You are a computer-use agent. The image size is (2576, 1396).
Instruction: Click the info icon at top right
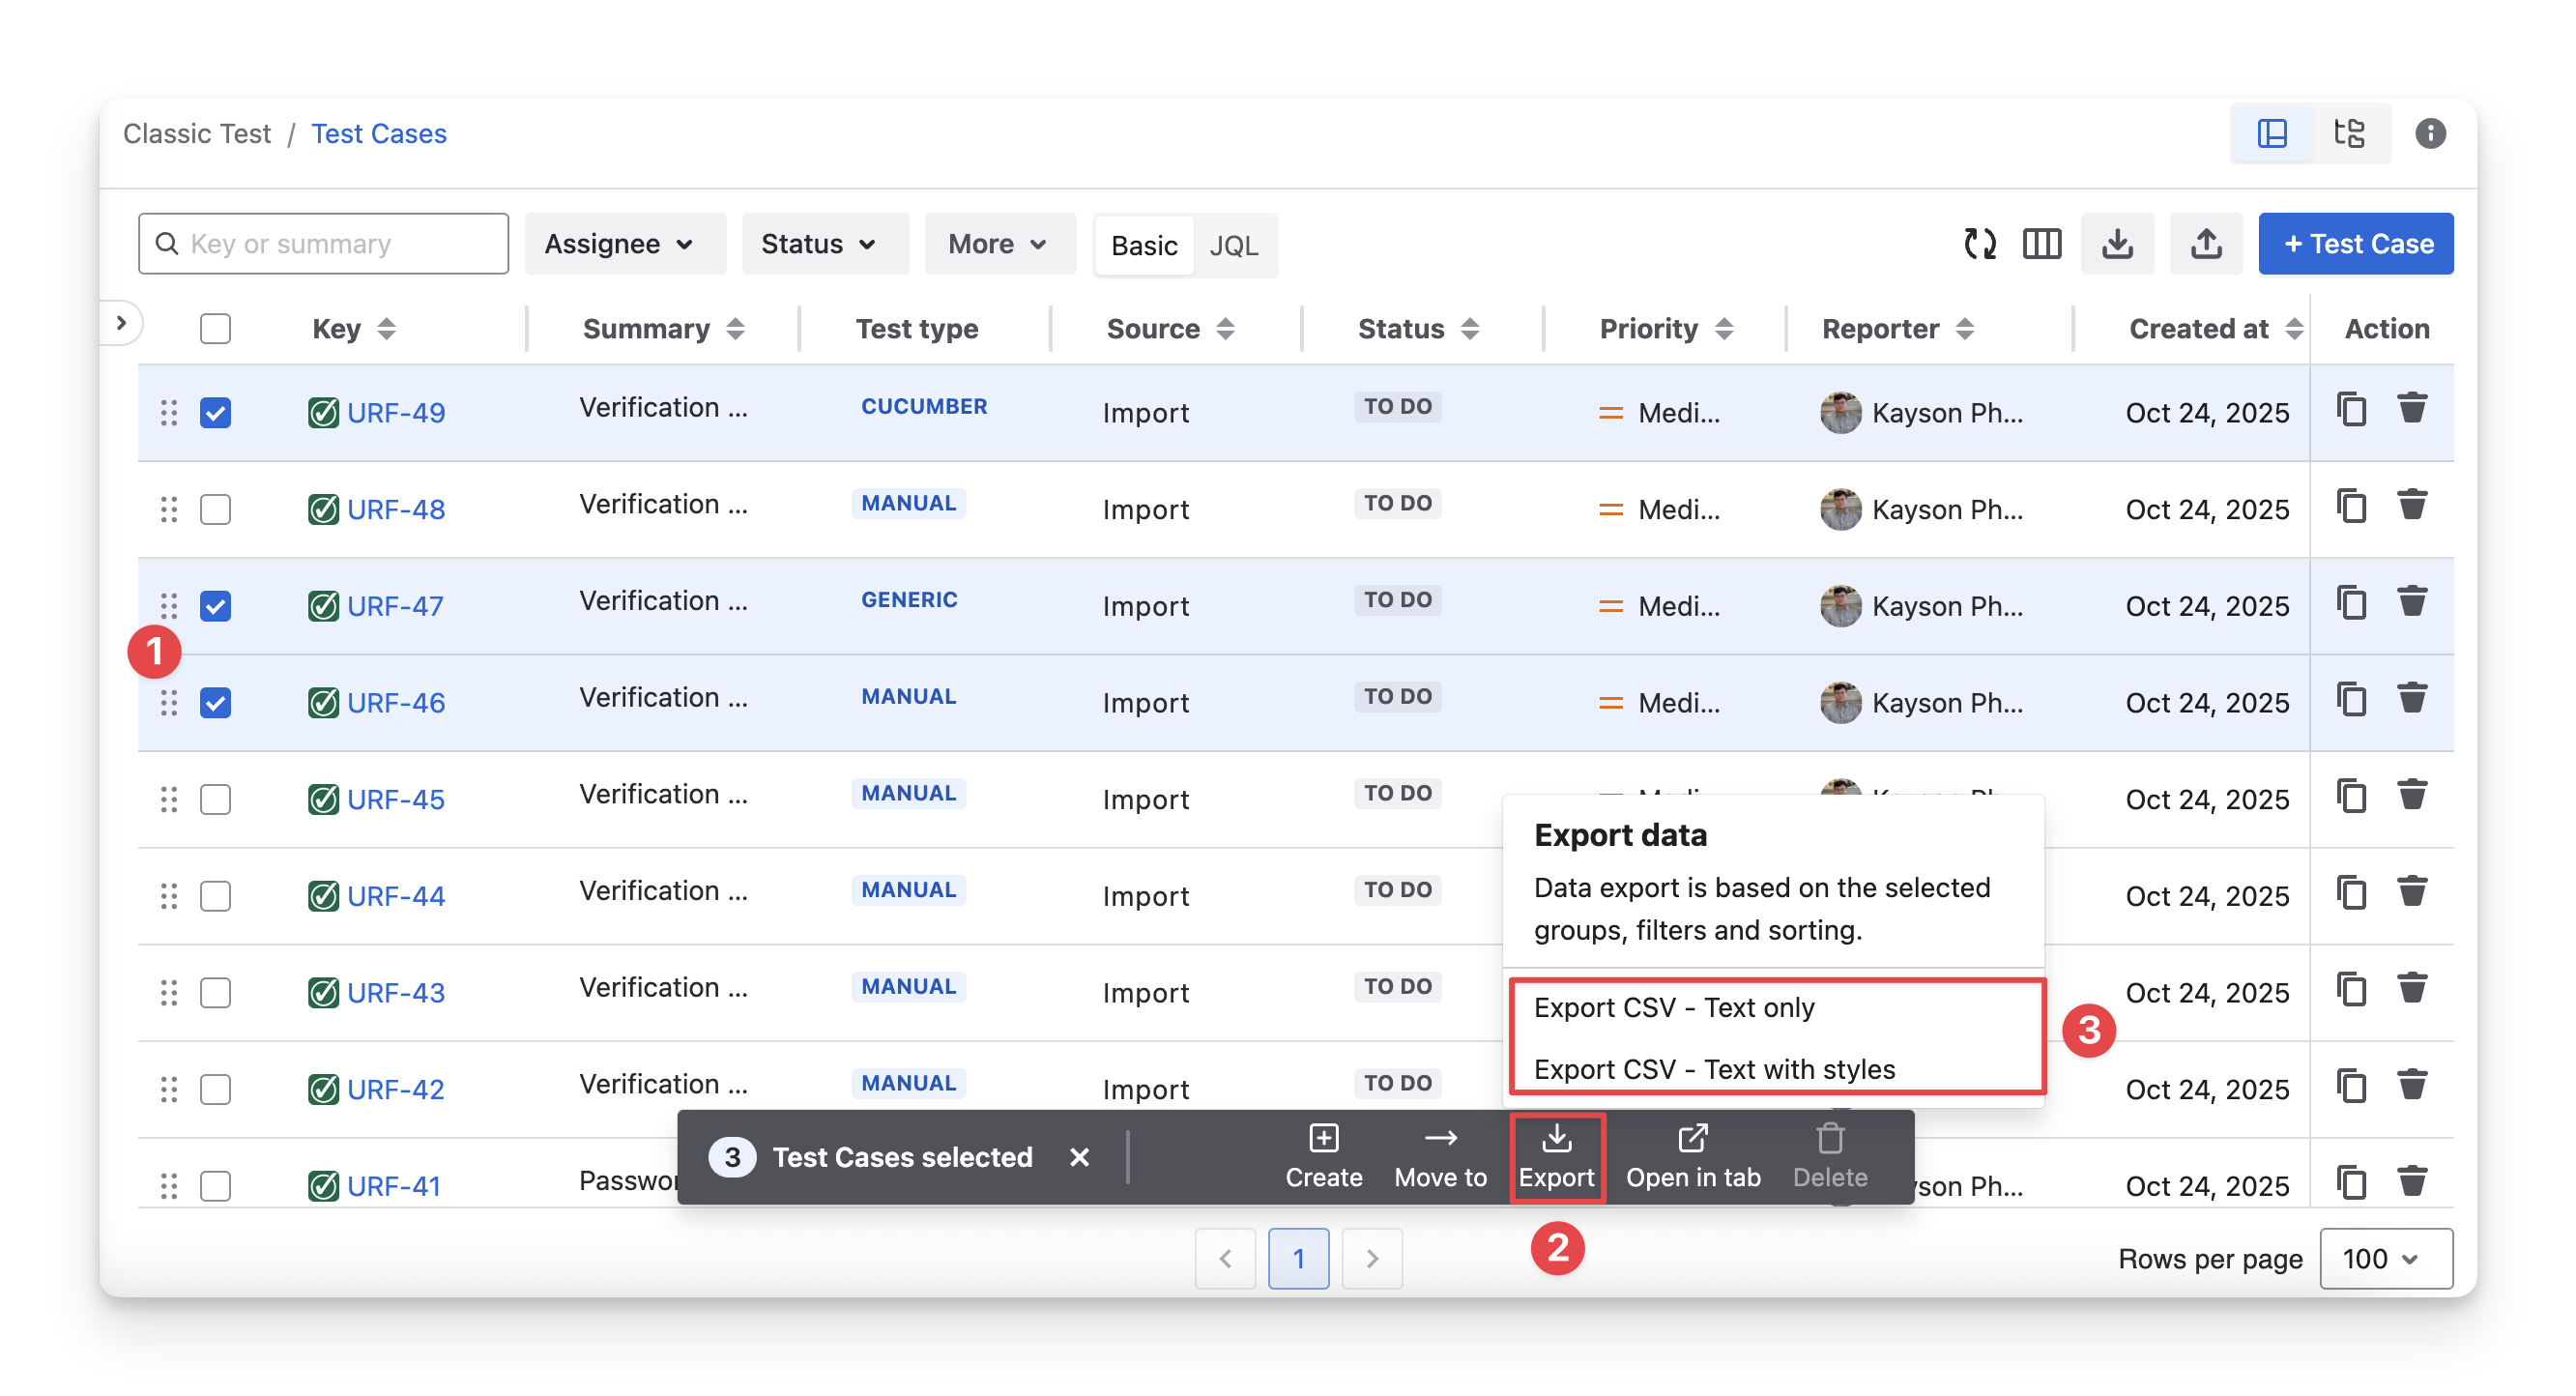coord(2430,133)
